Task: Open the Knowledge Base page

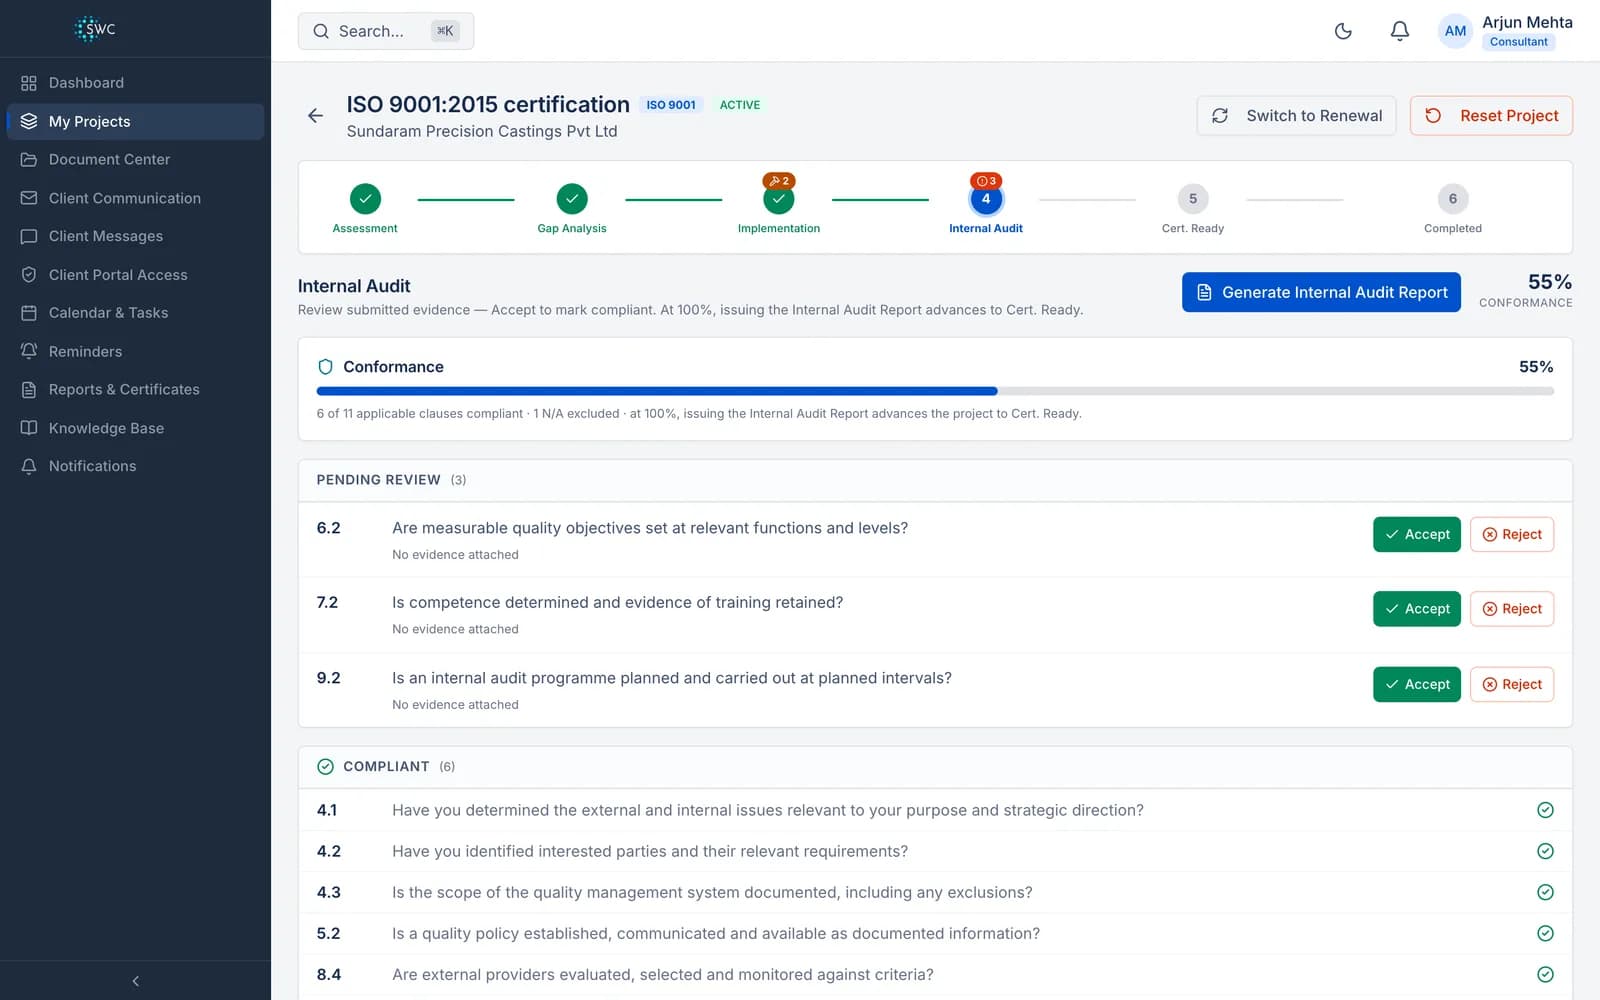Action: 135,428
